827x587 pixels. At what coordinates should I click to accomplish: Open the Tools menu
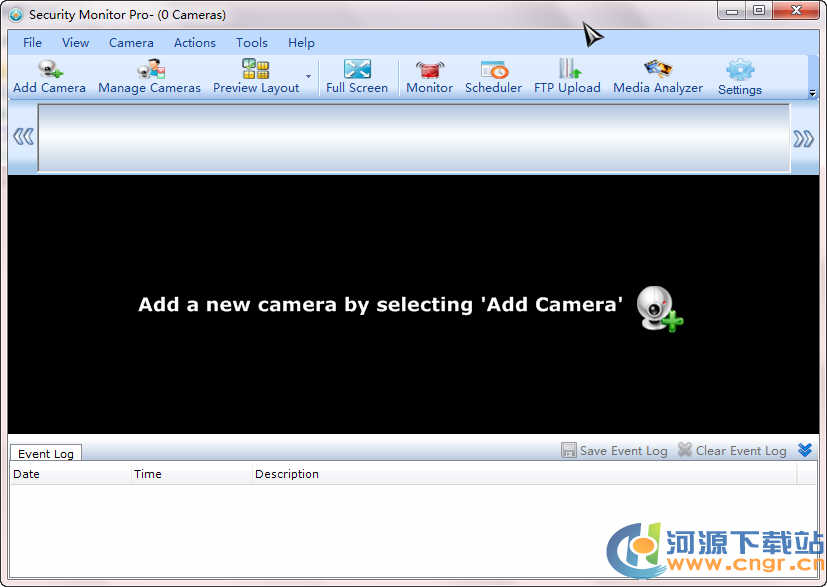252,43
